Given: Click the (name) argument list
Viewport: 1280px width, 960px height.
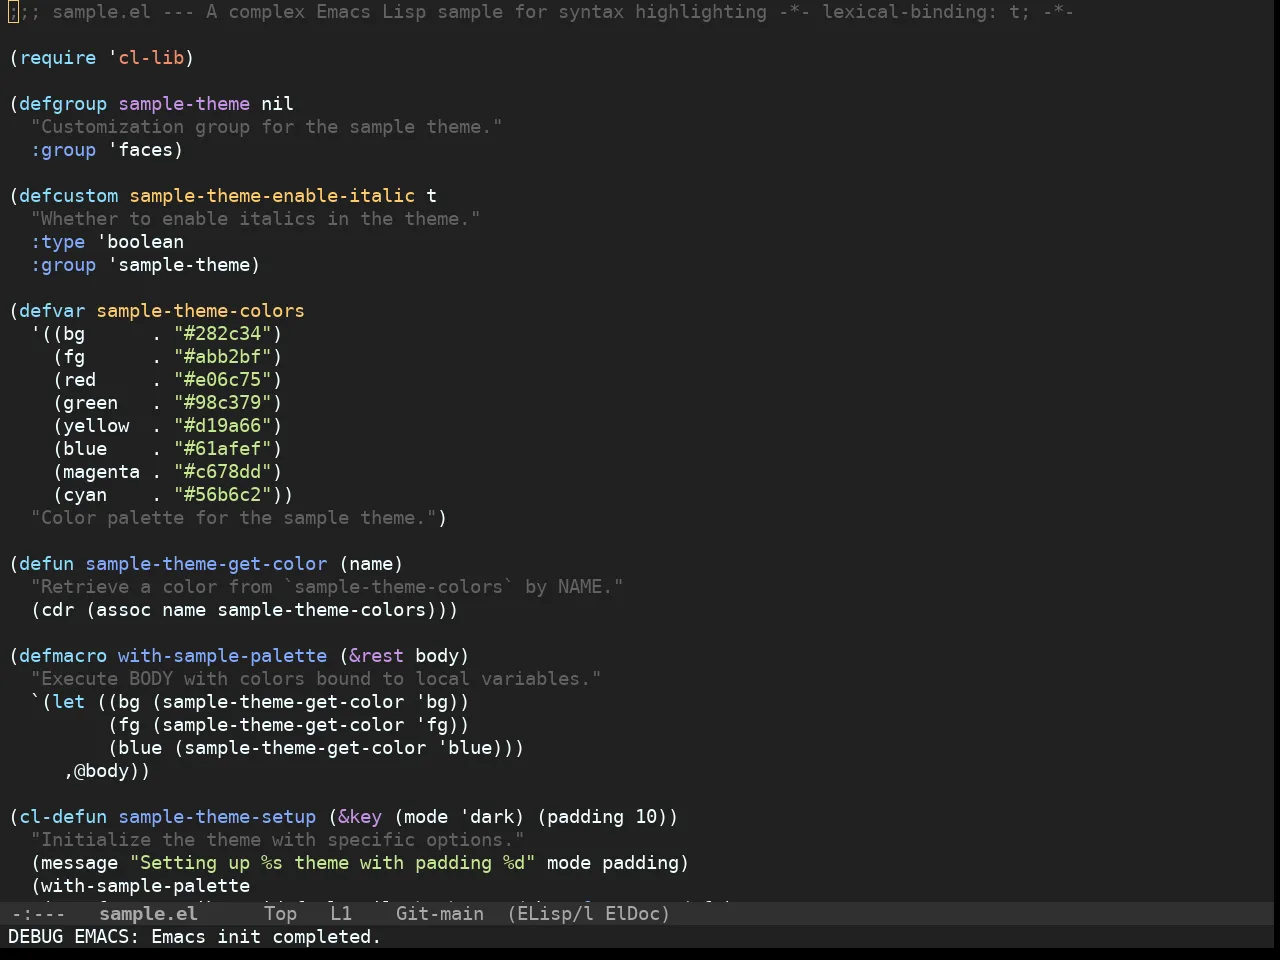Looking at the screenshot, I should pyautogui.click(x=371, y=564).
